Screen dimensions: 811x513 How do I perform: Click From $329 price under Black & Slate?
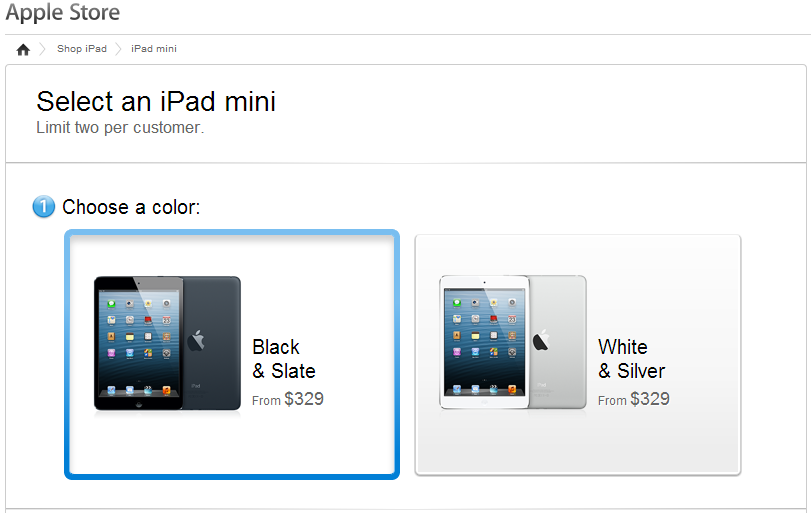(x=288, y=399)
